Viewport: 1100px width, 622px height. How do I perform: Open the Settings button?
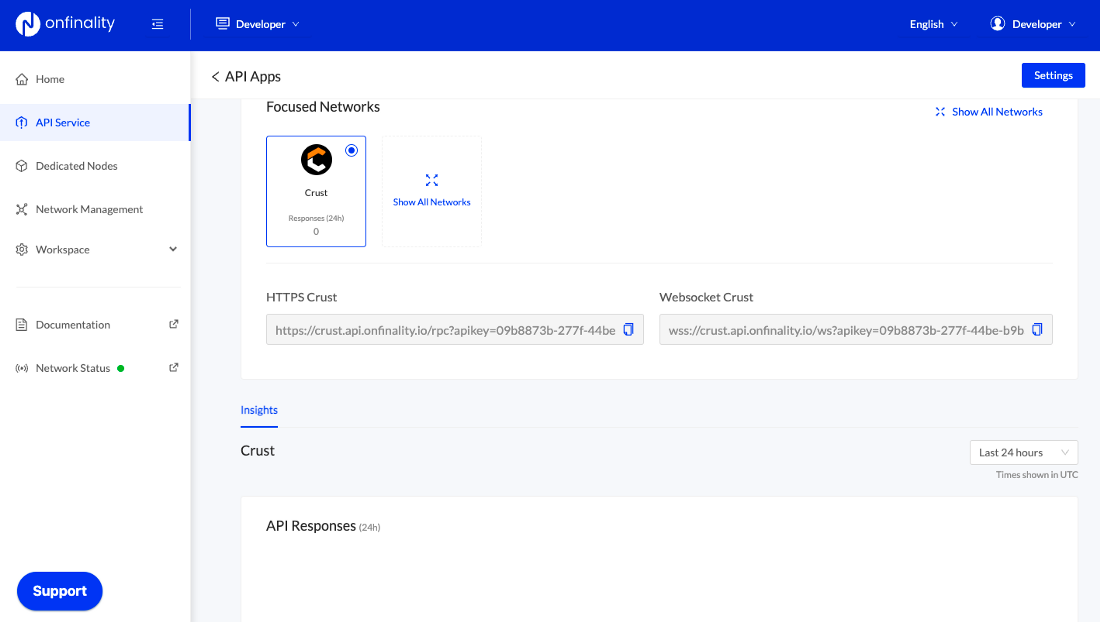click(x=1053, y=76)
